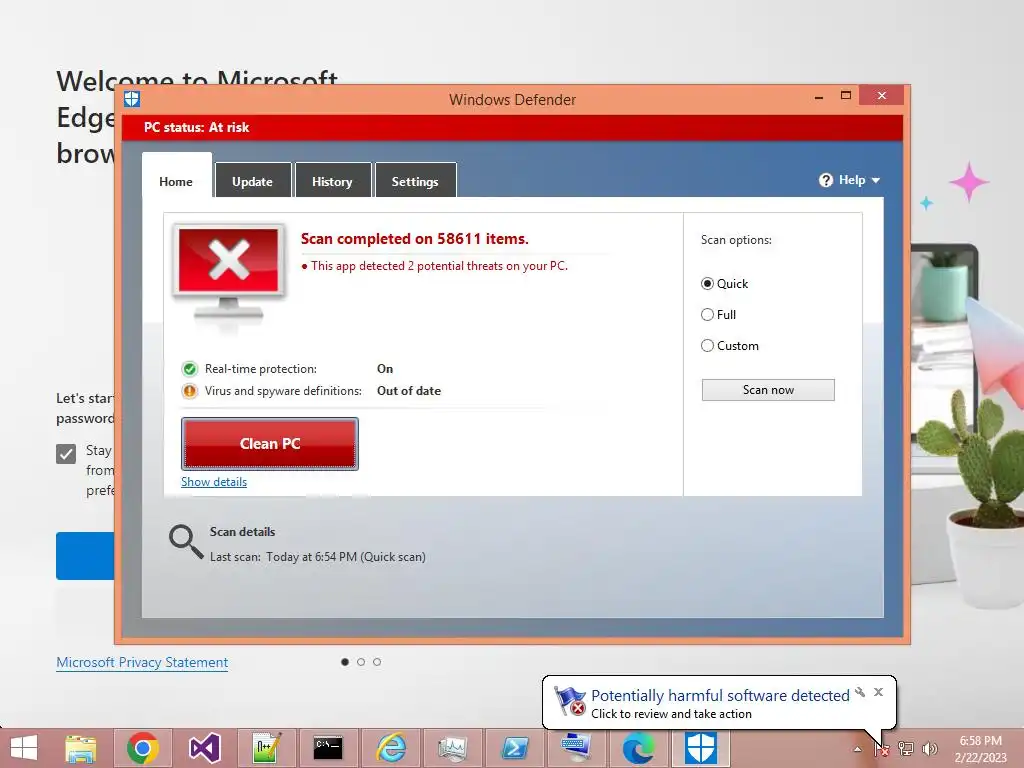
Task: Open the Show details link
Action: [x=214, y=482]
